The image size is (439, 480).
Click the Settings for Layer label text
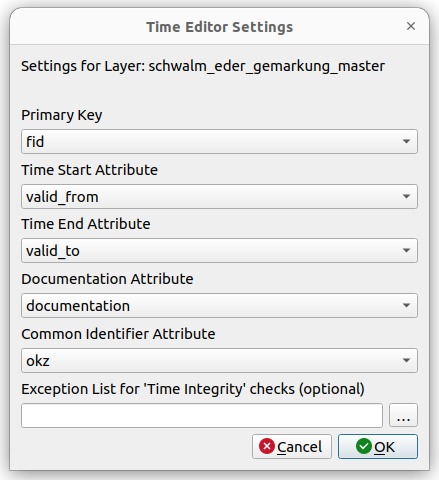click(203, 66)
